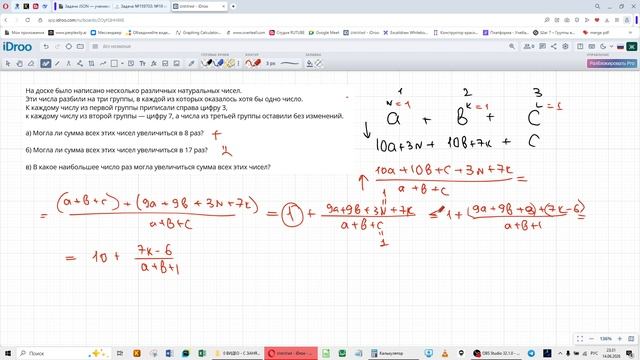Screen dimensions: 640x360
Task: Toggle dark mode moon icon
Action: 603,47
